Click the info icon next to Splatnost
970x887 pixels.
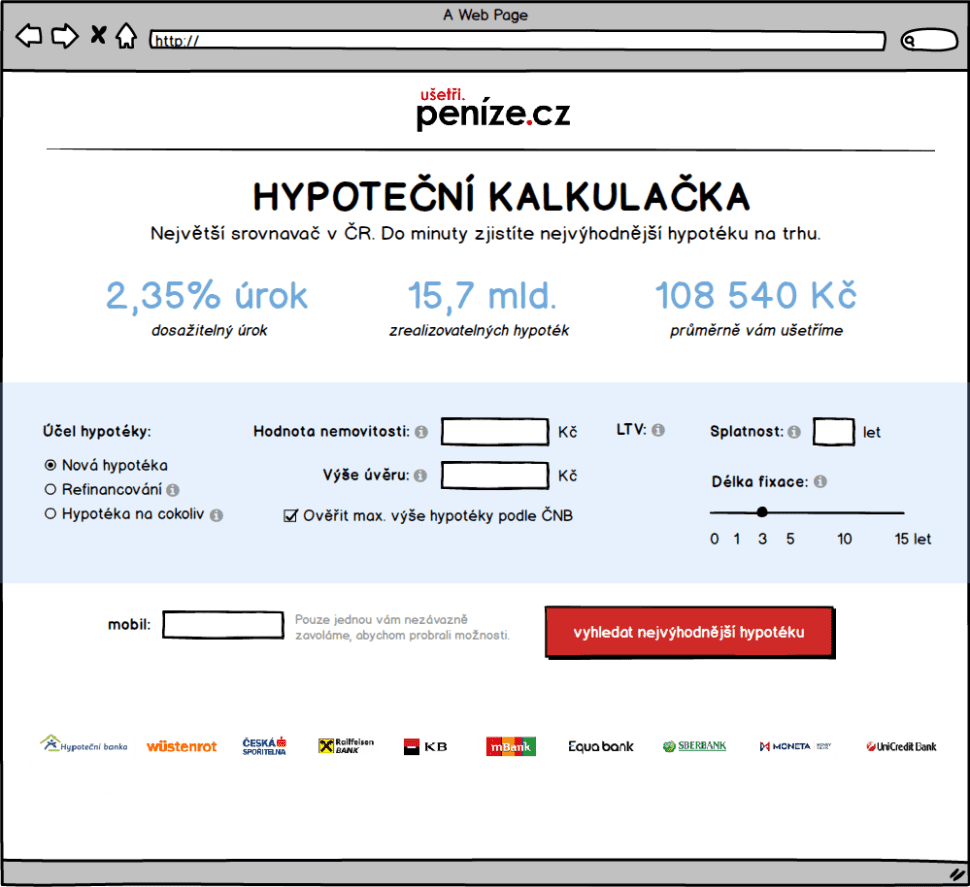(794, 432)
